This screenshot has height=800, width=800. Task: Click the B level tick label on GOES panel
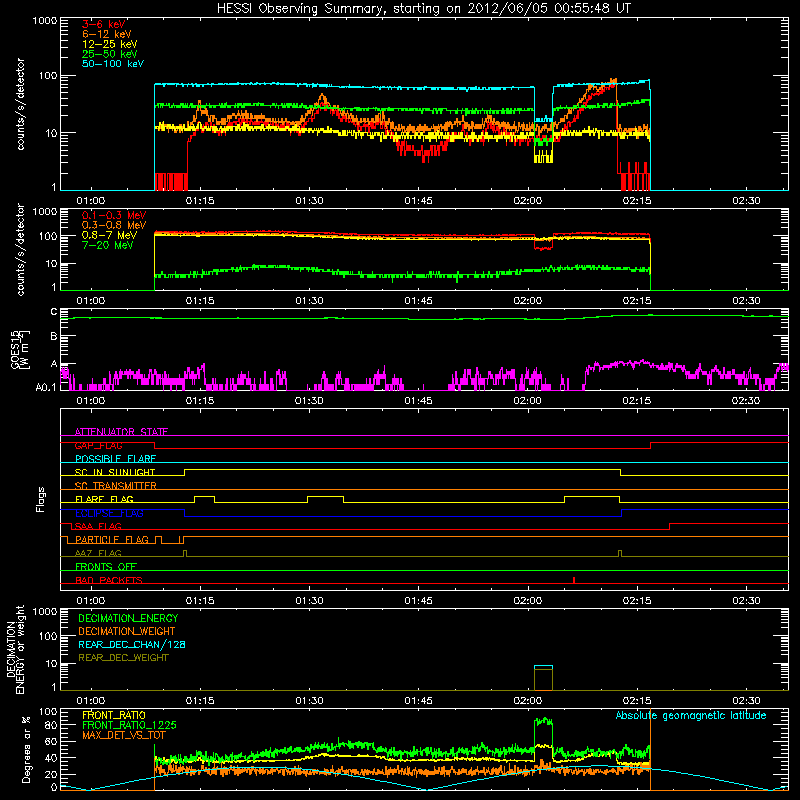pos(54,337)
